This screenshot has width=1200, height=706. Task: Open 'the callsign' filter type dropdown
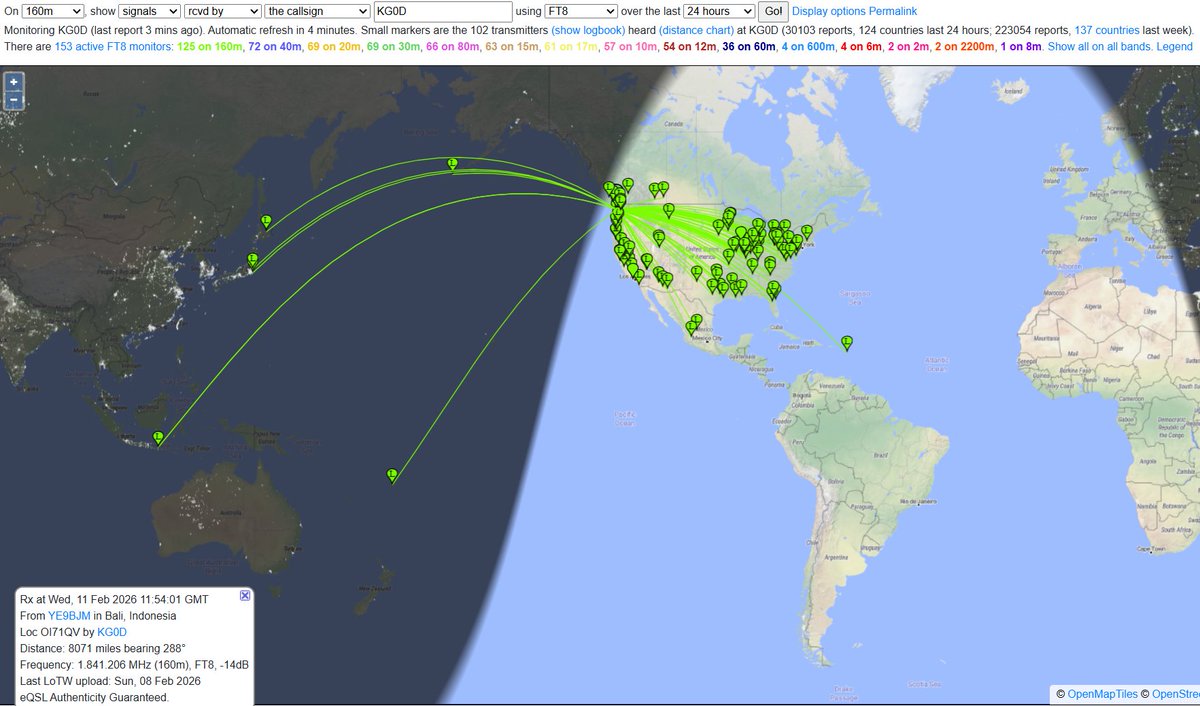[316, 11]
